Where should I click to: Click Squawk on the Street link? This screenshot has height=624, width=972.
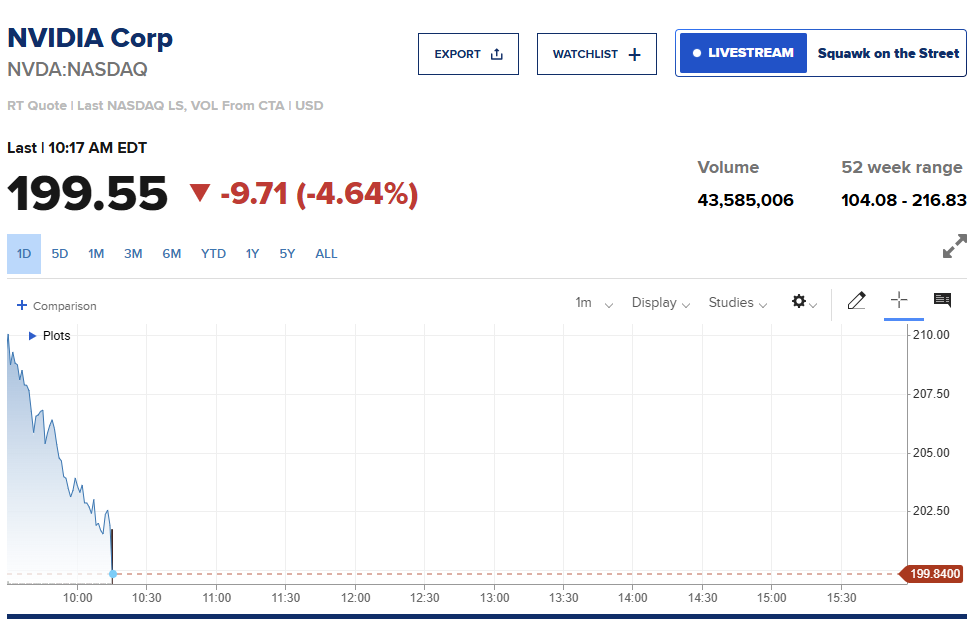click(x=887, y=53)
